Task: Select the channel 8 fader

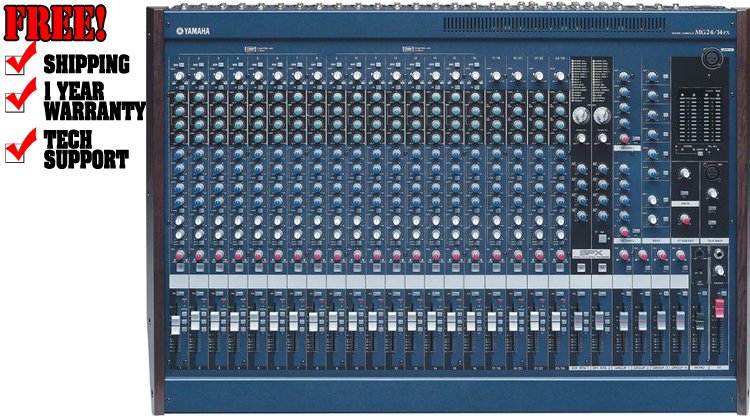Action: pos(313,322)
